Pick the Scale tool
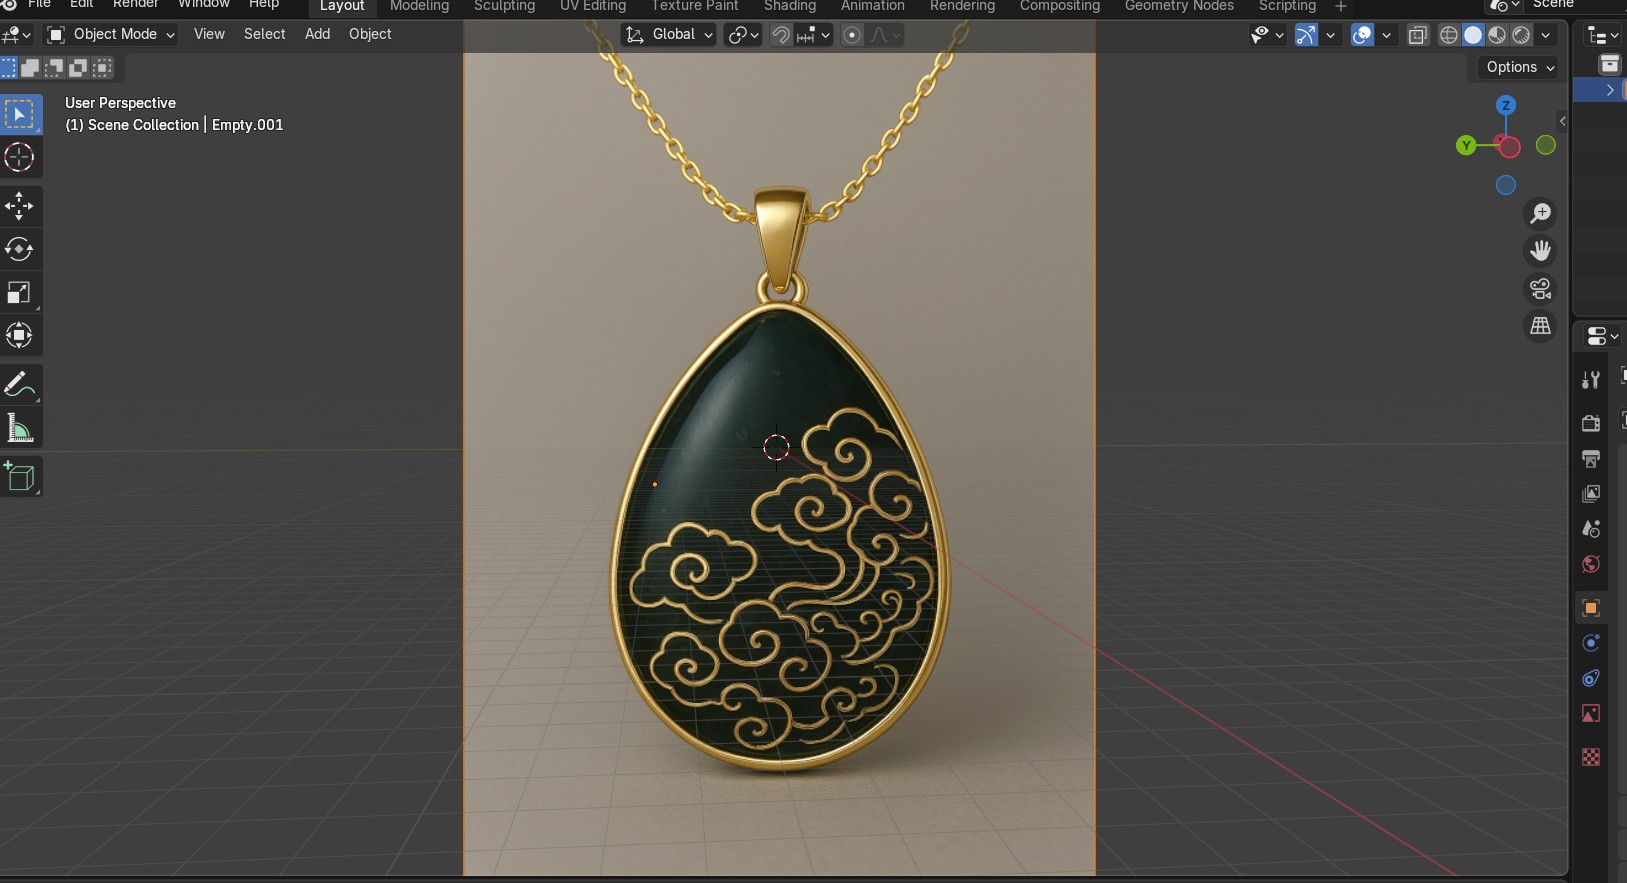 [x=20, y=292]
